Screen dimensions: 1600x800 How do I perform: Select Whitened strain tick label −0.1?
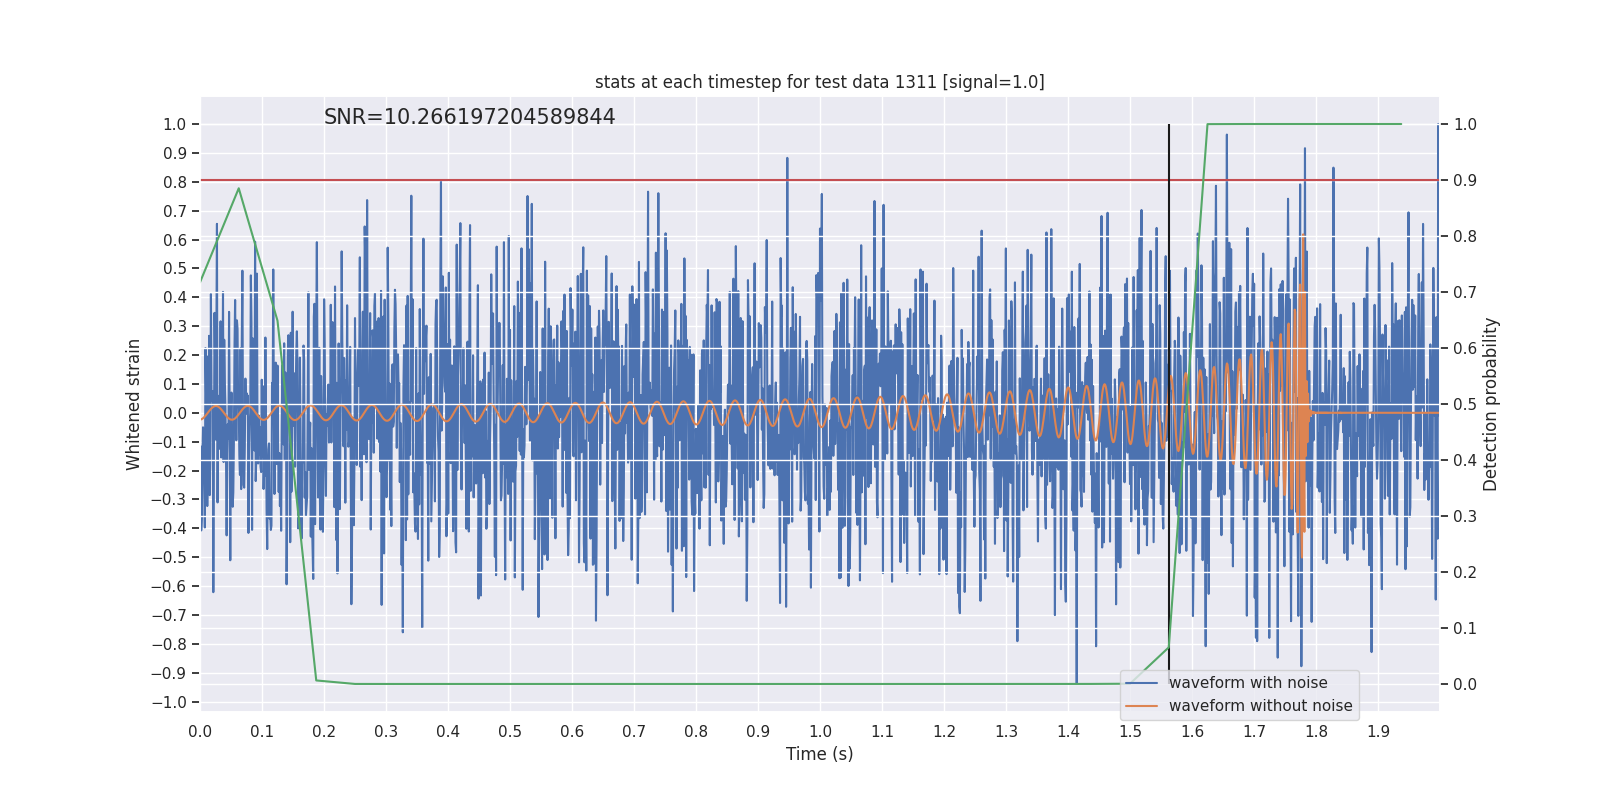click(x=169, y=443)
